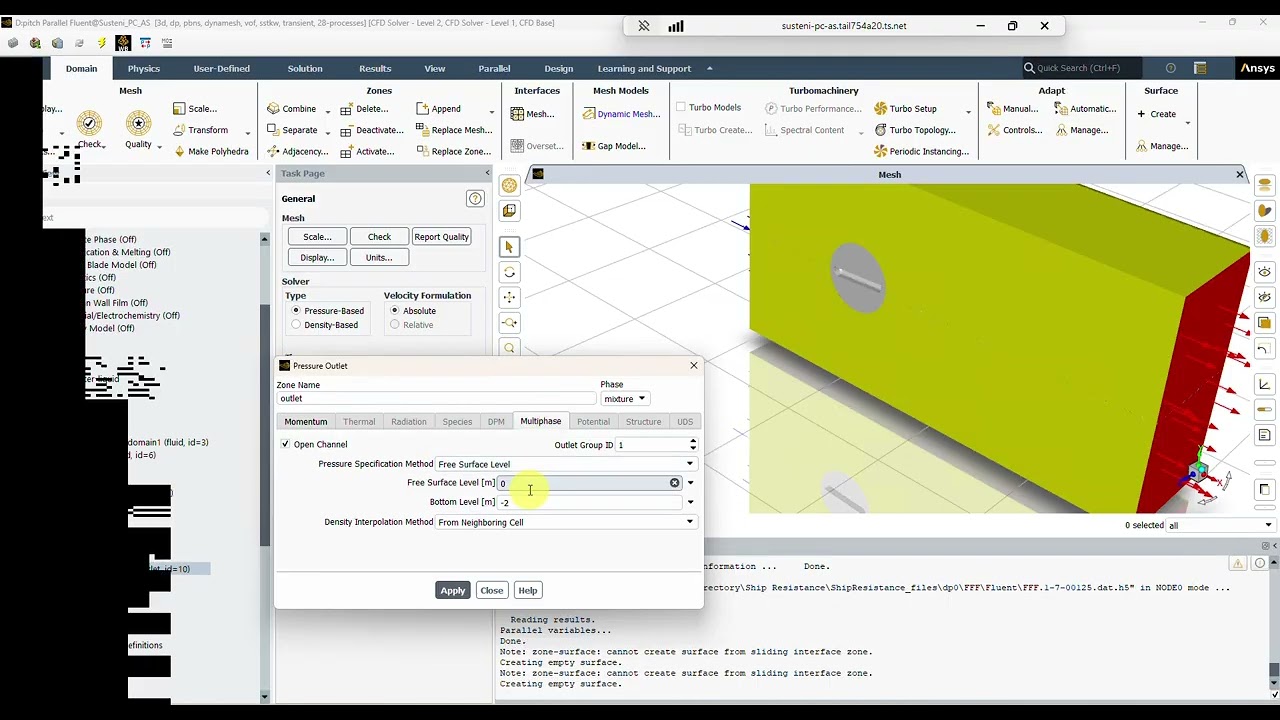1280x720 pixels.
Task: Open the Adjacency... tool
Action: tap(297, 152)
